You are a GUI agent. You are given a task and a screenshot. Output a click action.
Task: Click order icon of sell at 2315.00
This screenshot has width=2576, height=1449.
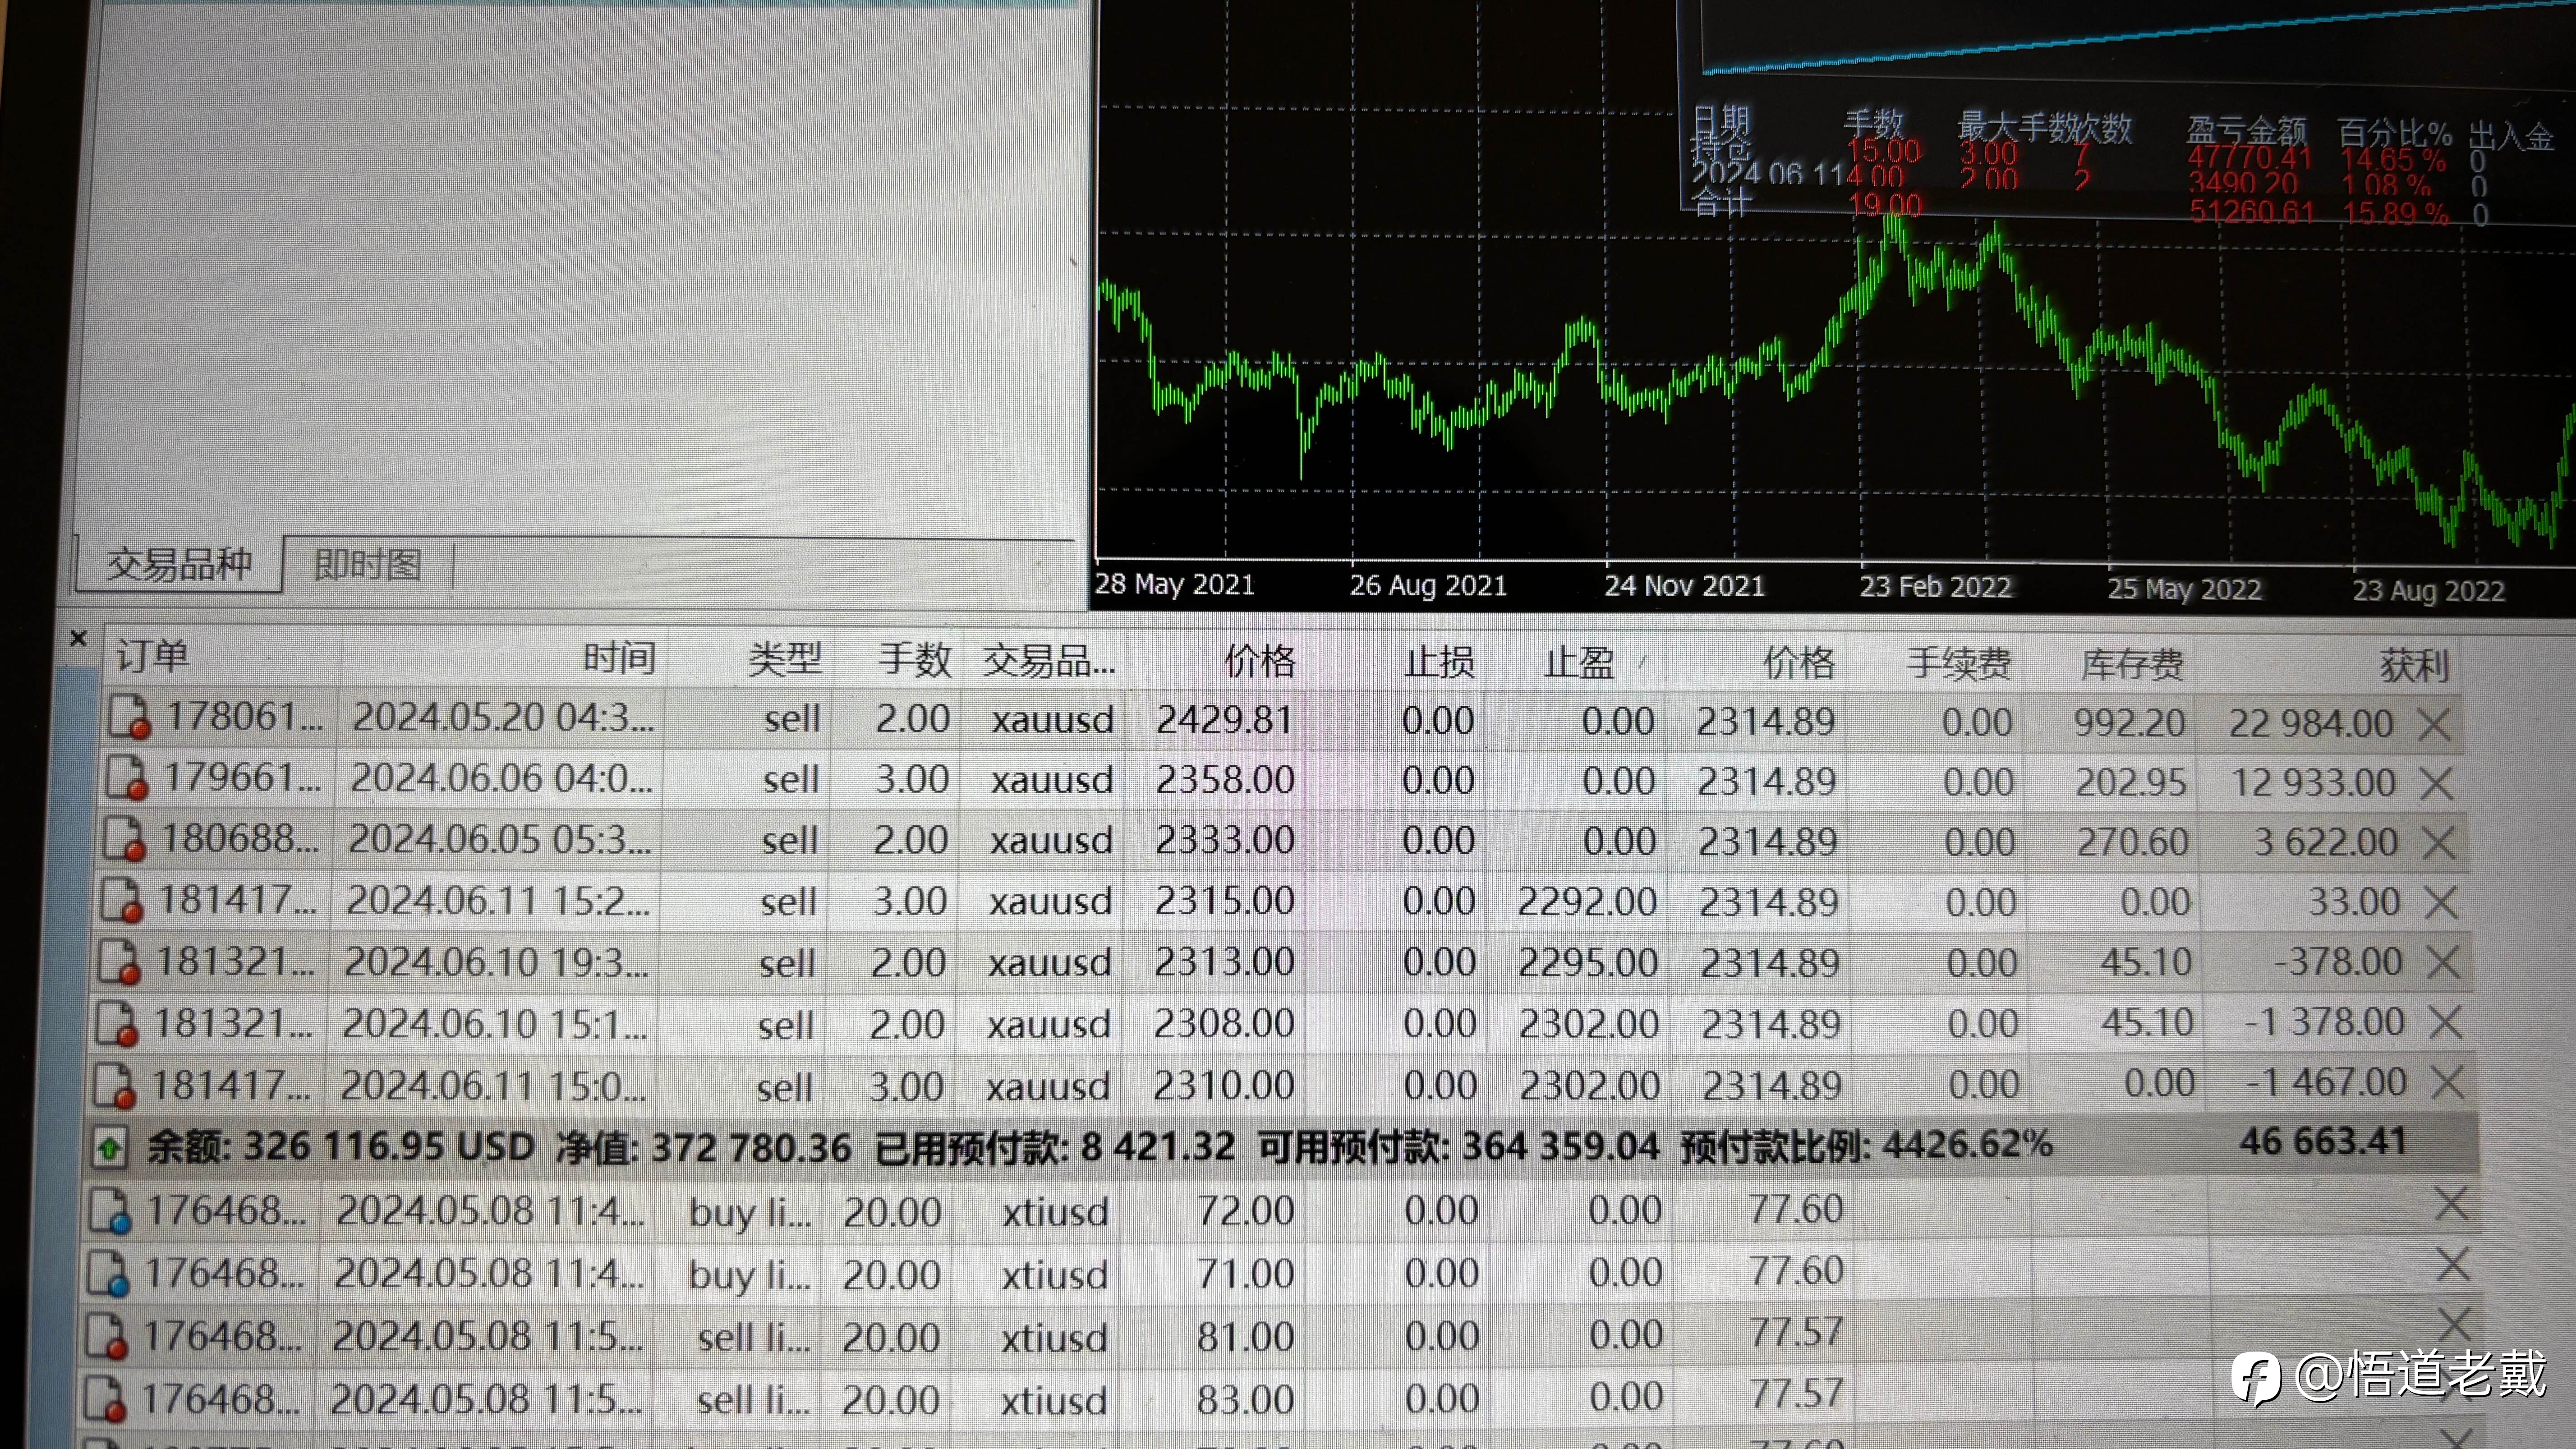click(x=122, y=900)
